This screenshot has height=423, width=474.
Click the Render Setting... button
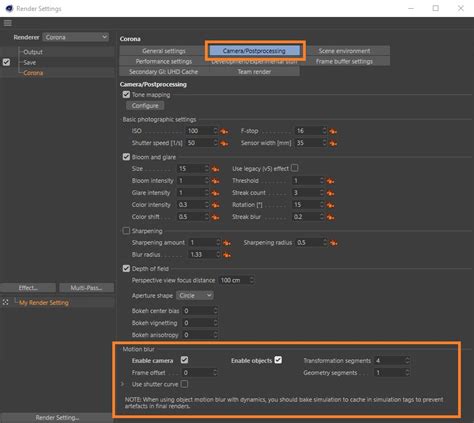coord(57,418)
